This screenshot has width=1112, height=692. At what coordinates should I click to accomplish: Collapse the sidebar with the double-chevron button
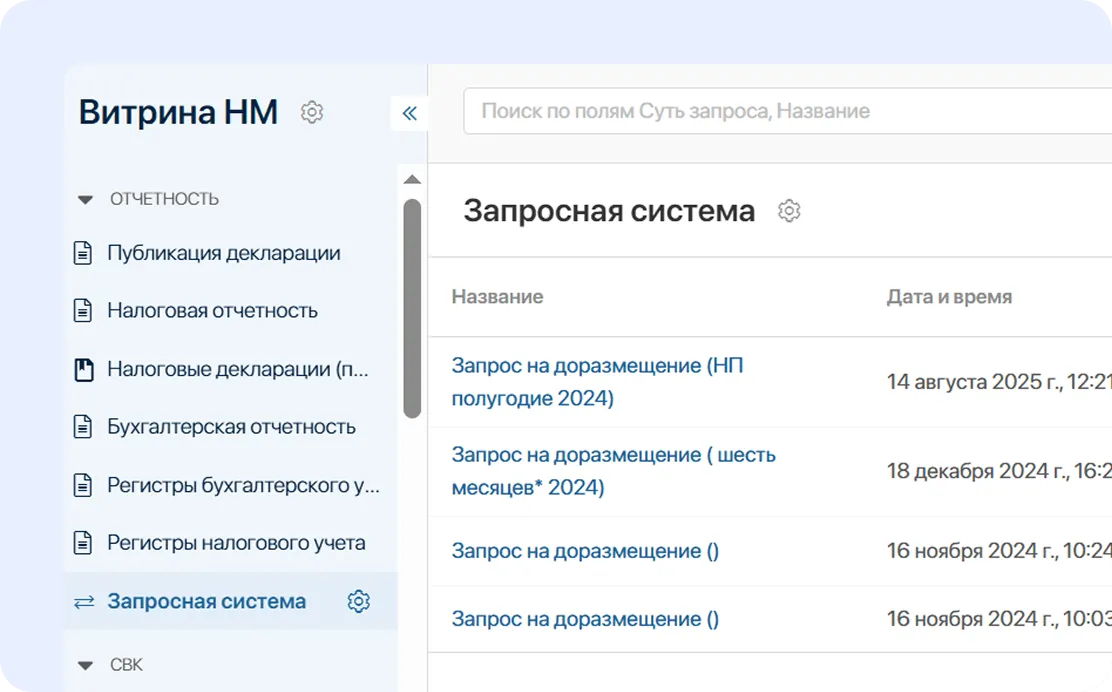pyautogui.click(x=409, y=113)
